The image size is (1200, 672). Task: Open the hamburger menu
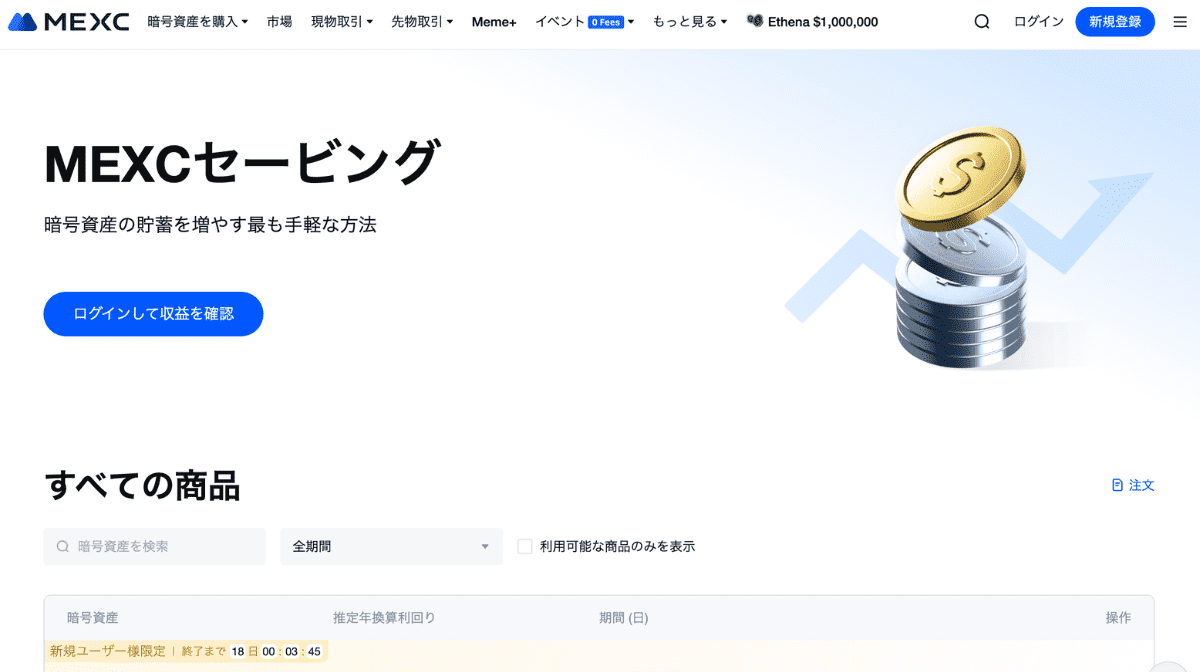tap(1179, 21)
